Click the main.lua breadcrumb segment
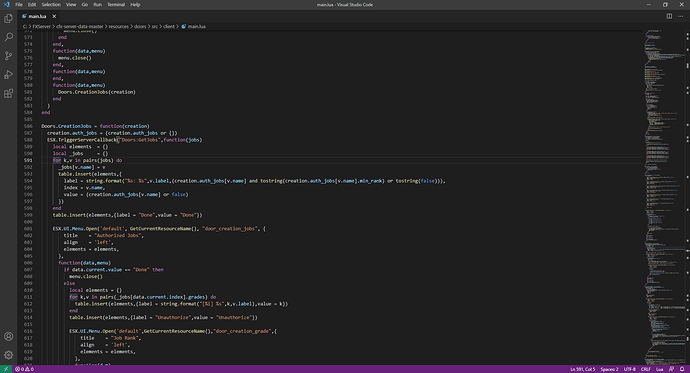Viewport: 690px width, 373px height. point(194,26)
